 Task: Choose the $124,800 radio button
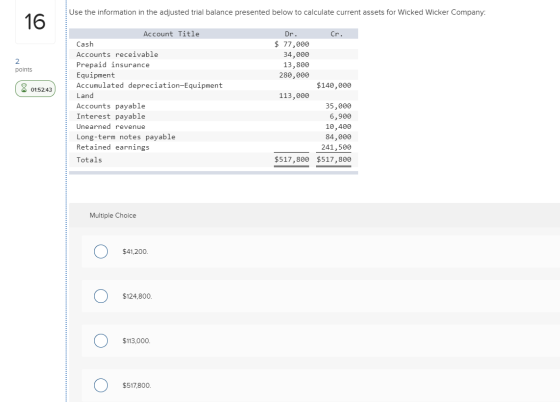tap(101, 296)
